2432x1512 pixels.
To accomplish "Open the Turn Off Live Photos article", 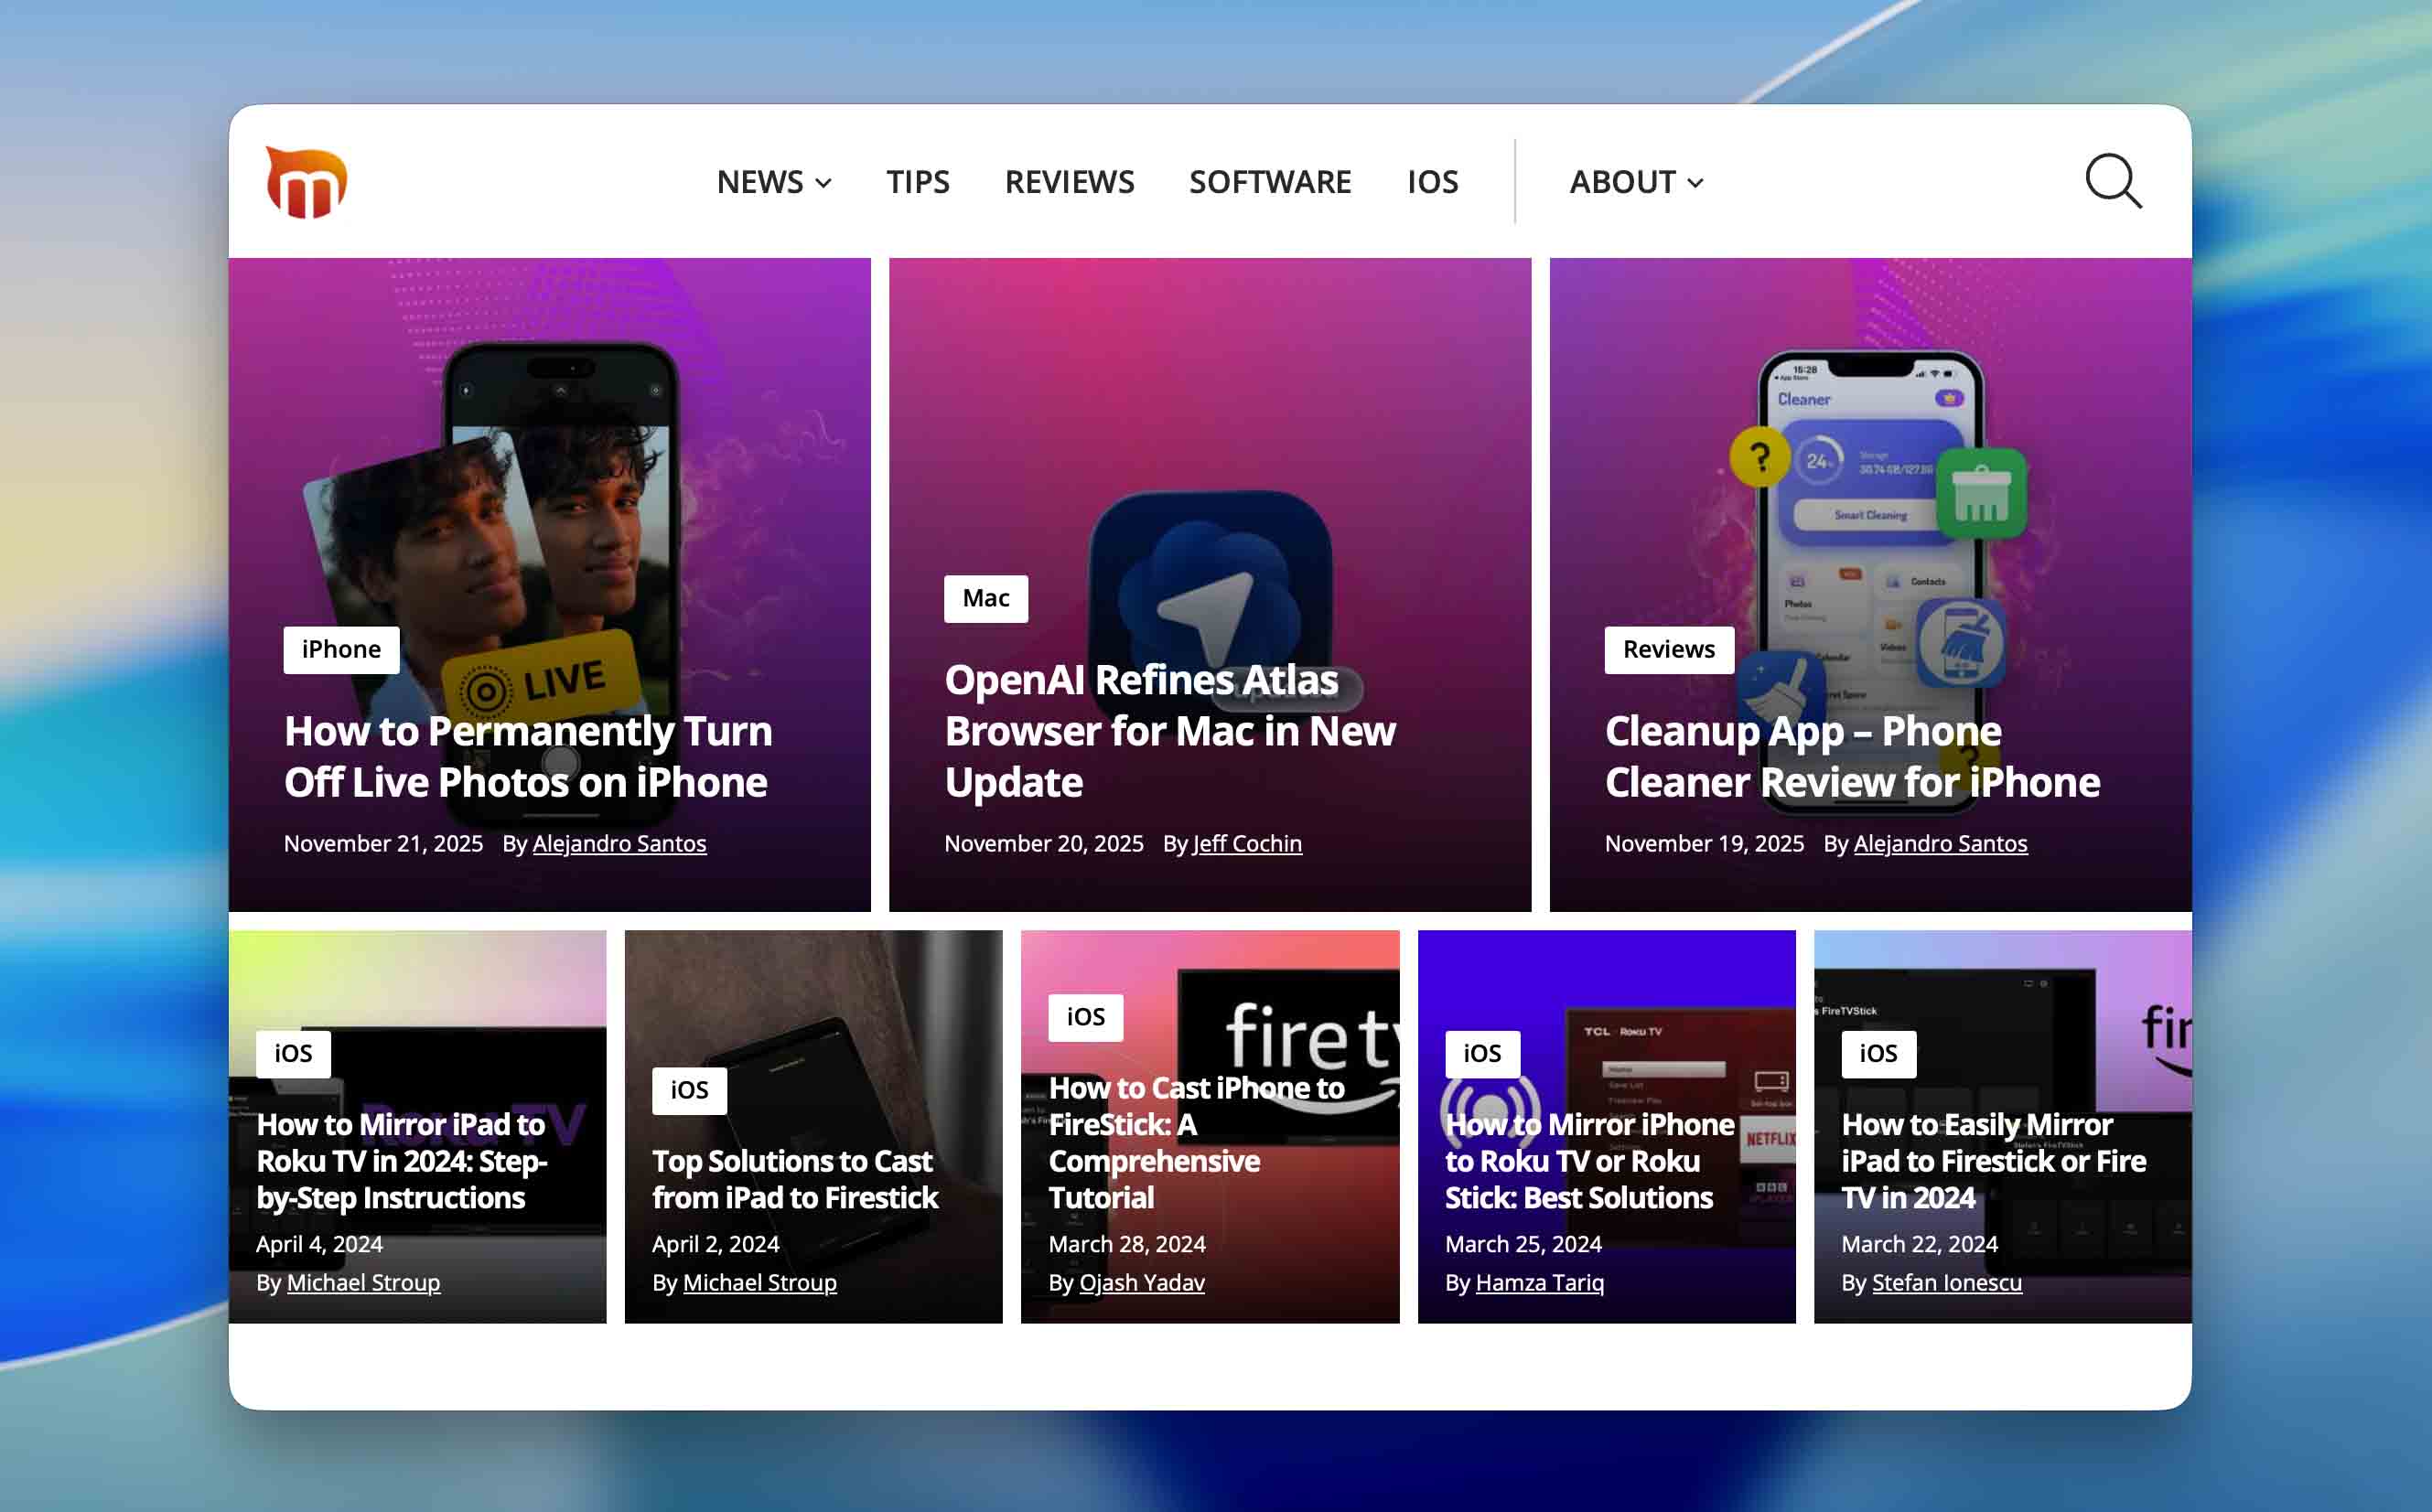I will click(527, 757).
